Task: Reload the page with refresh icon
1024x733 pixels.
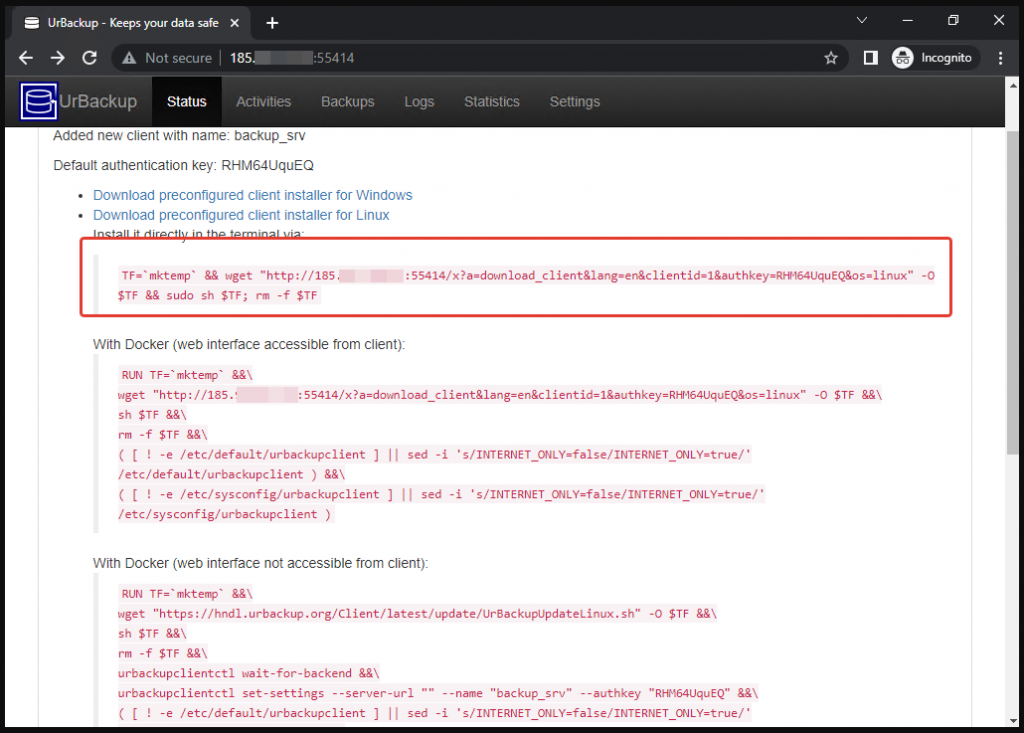Action: click(x=89, y=58)
